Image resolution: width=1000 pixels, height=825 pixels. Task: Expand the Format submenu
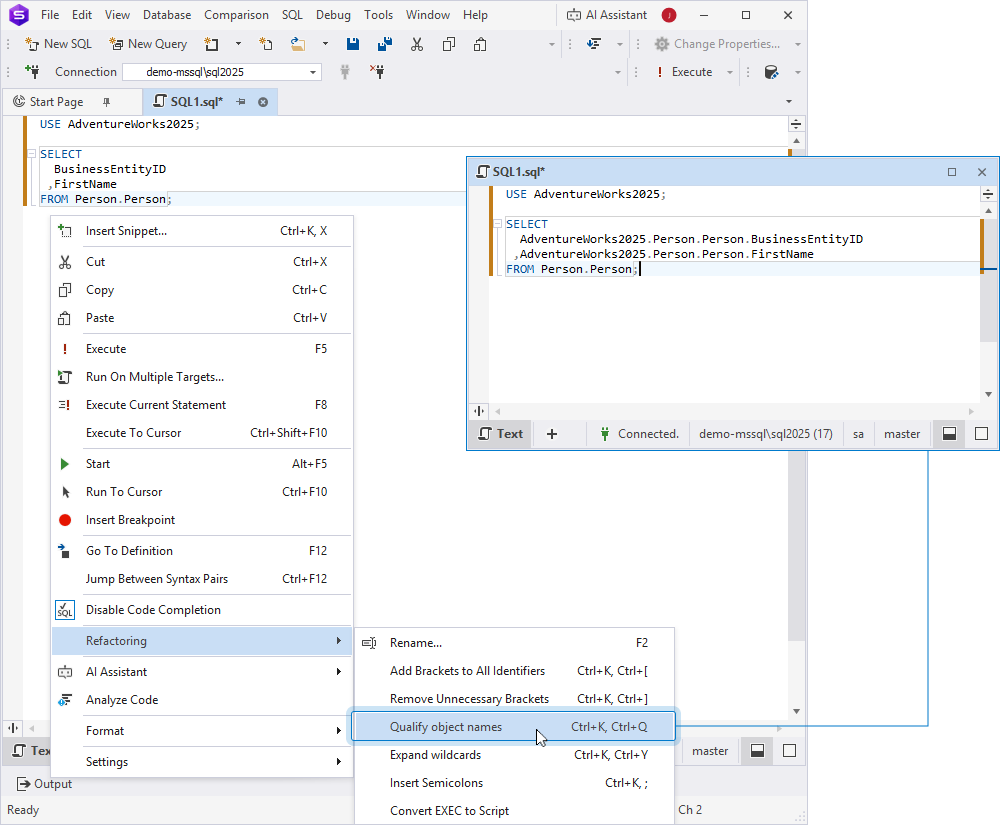click(x=202, y=731)
